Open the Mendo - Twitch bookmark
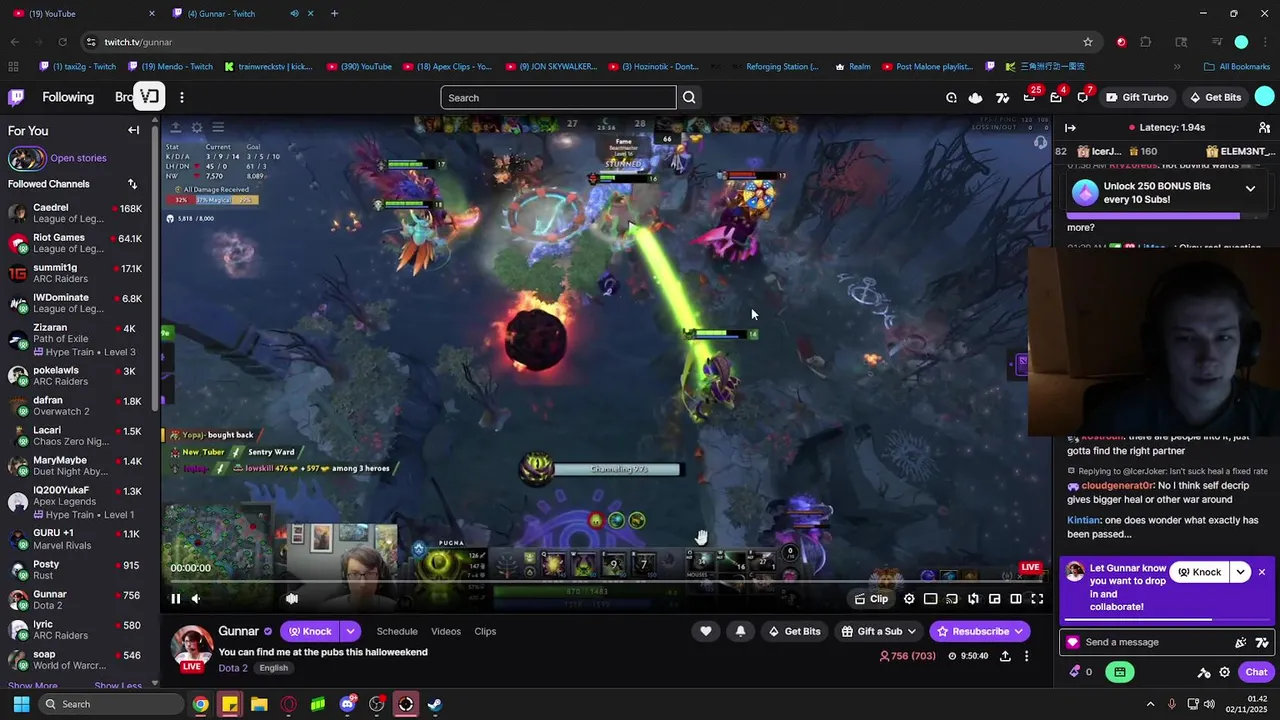The height and width of the screenshot is (720, 1280). click(x=170, y=67)
